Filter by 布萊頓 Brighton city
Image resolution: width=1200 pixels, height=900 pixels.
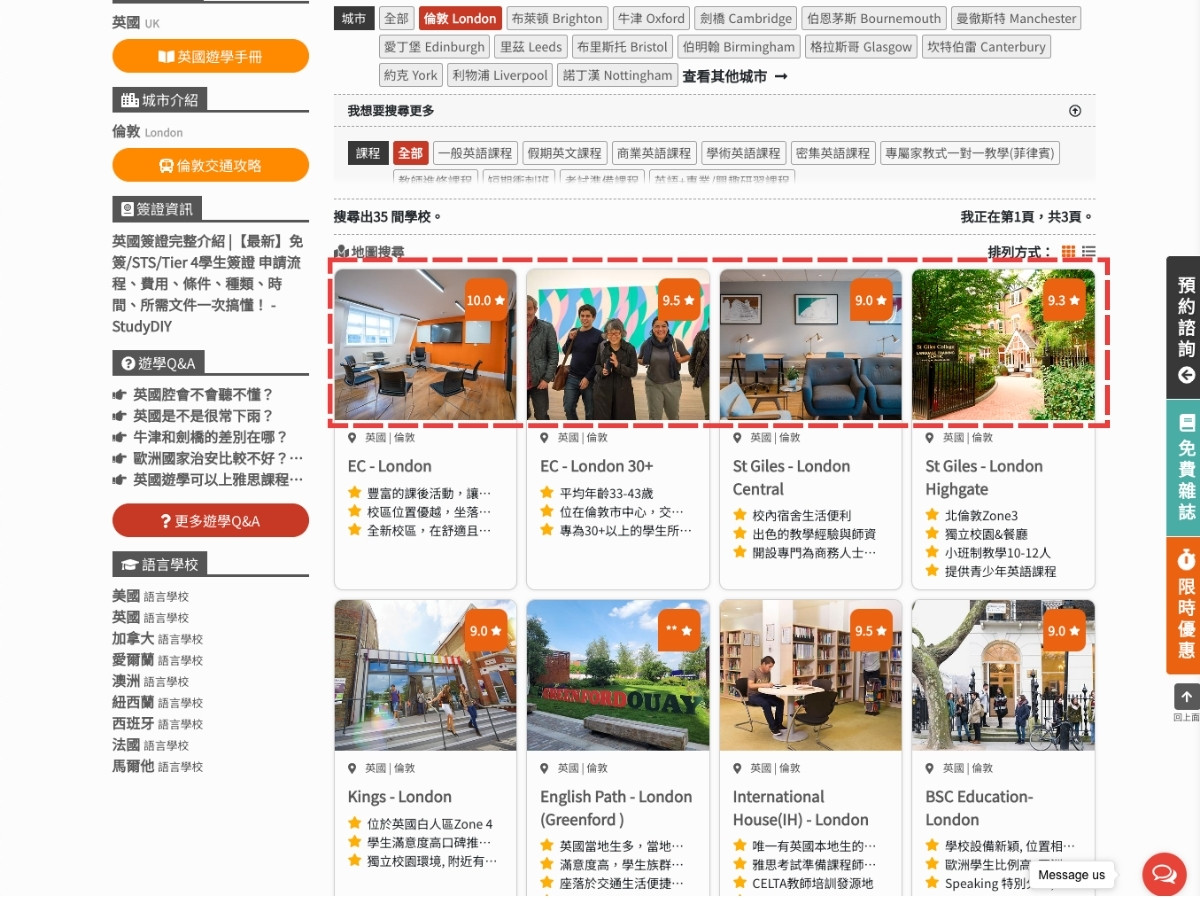click(x=557, y=18)
